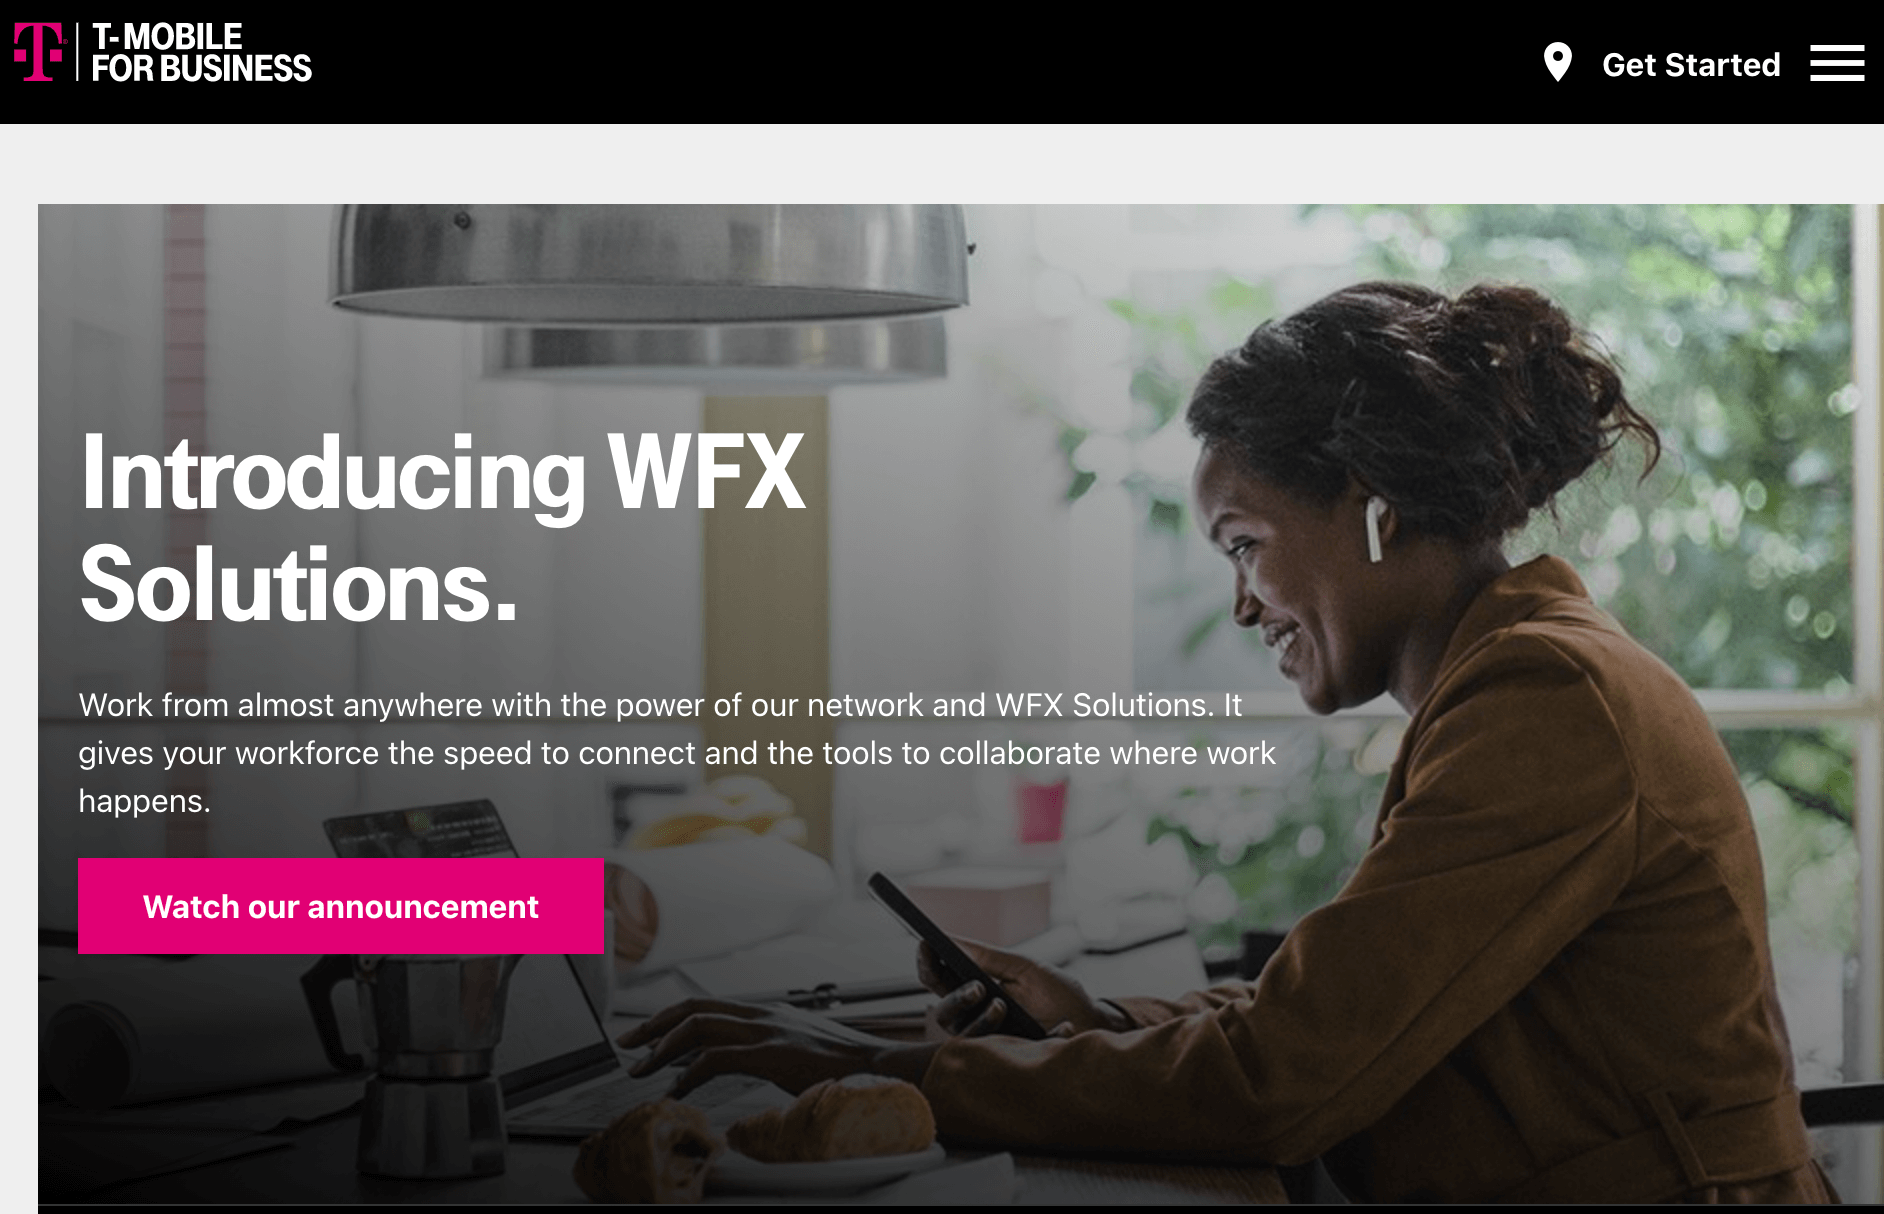Click the magenta T-Mobile T logo
Viewport: 1884px width, 1214px height.
39,52
